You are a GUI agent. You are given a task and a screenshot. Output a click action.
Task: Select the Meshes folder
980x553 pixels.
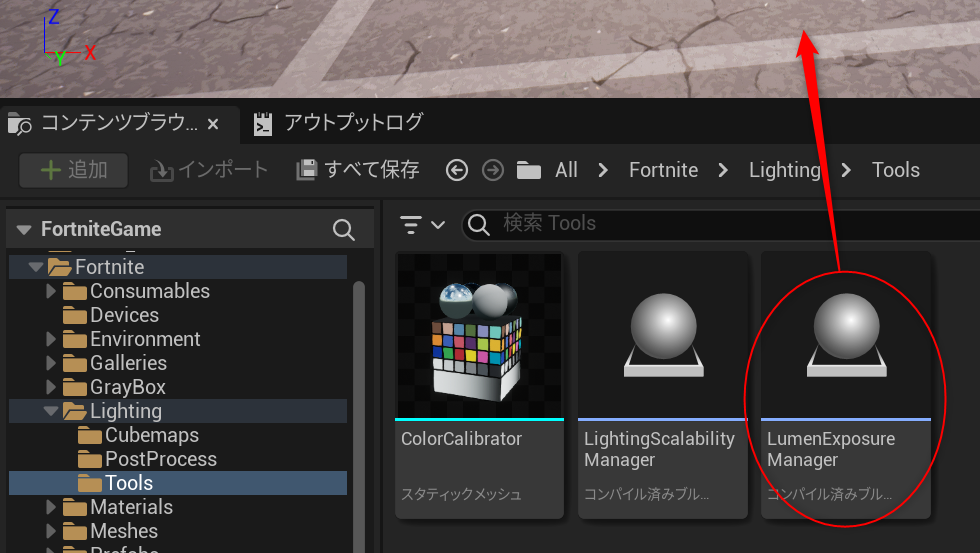[x=124, y=531]
